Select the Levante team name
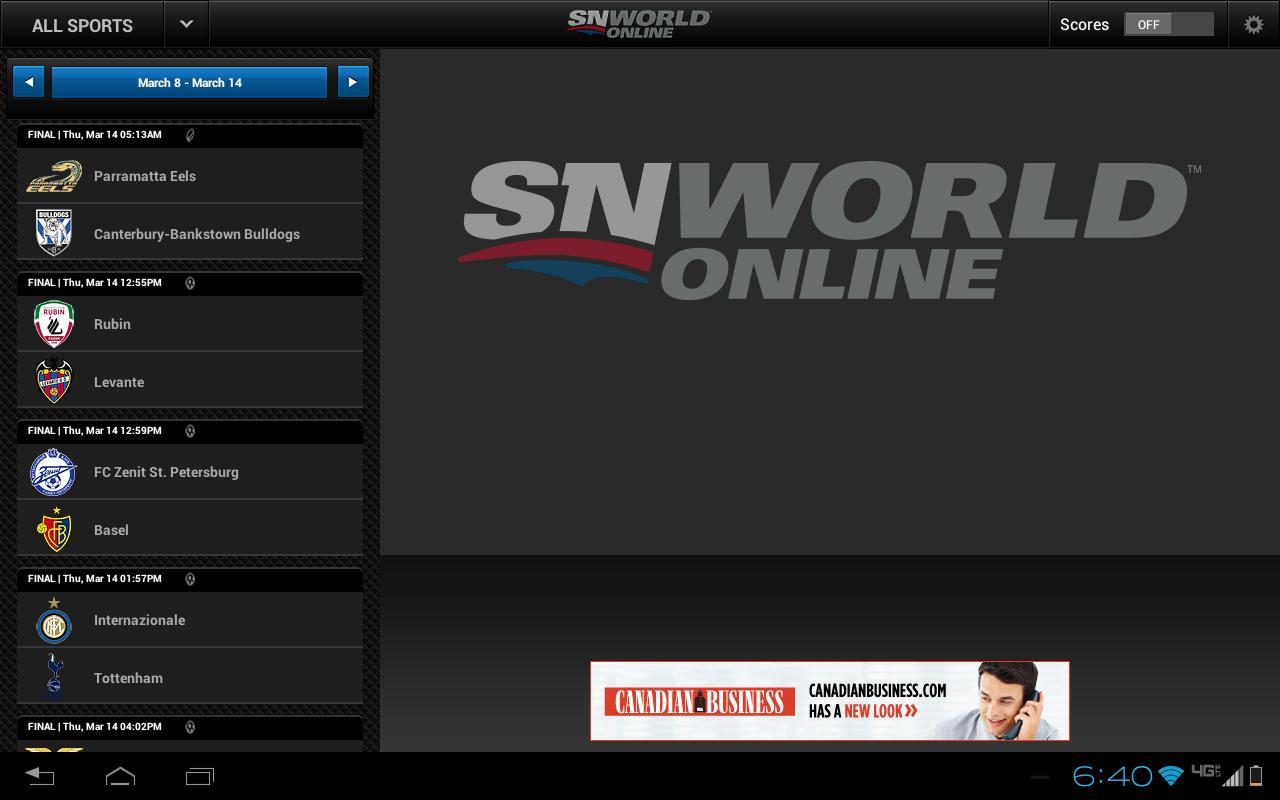The image size is (1280, 800). 119,382
